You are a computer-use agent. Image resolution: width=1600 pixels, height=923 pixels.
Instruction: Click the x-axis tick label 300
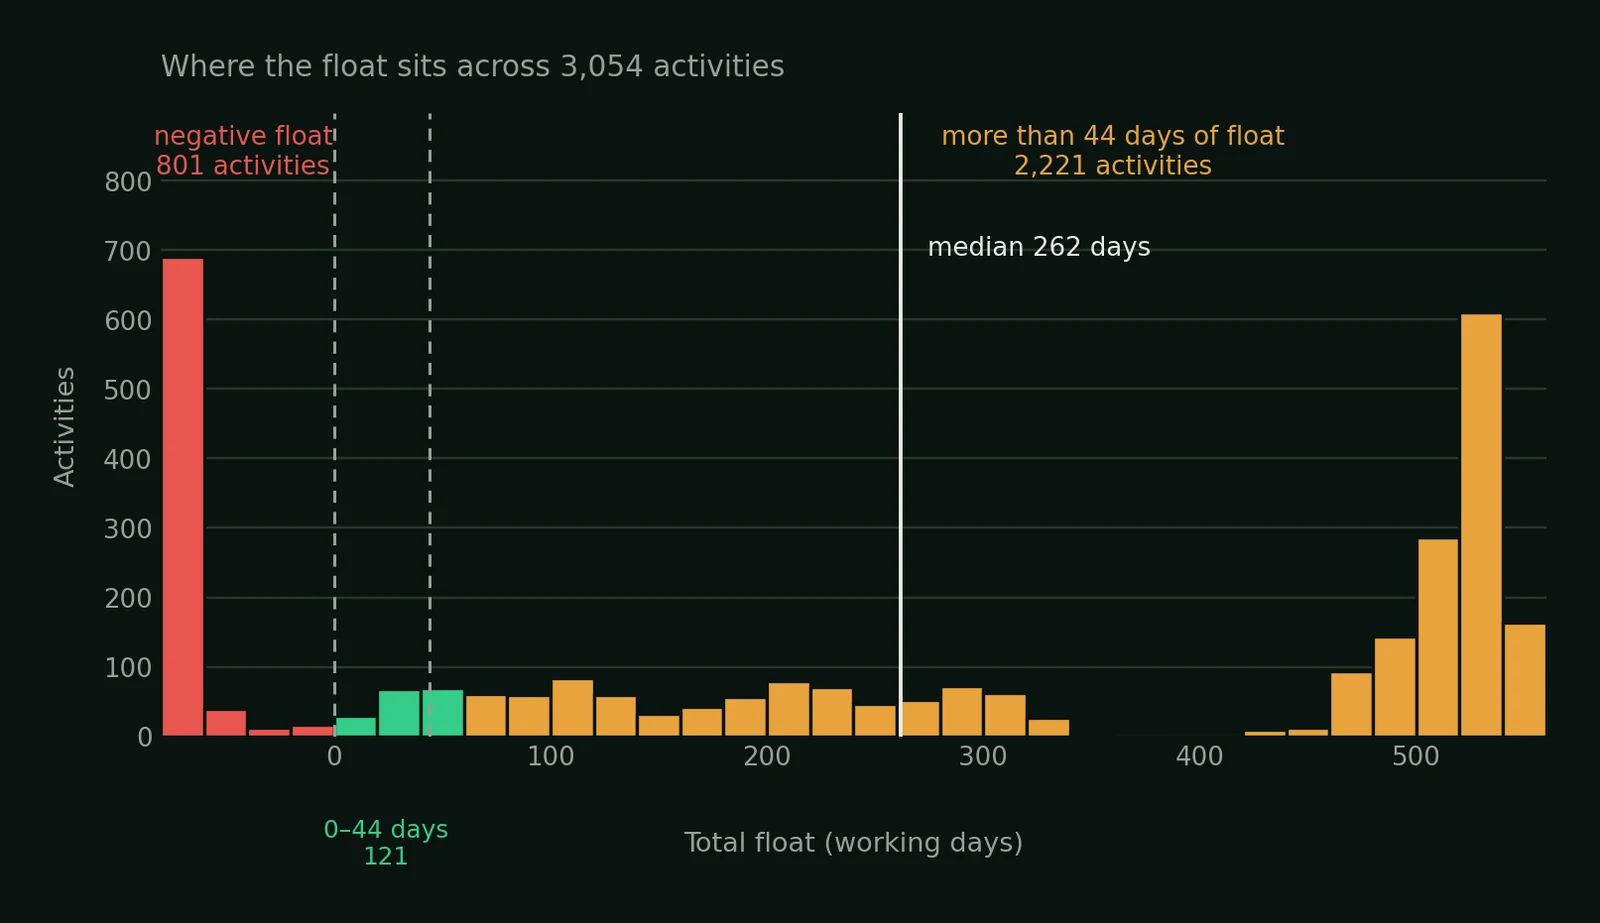tap(983, 757)
